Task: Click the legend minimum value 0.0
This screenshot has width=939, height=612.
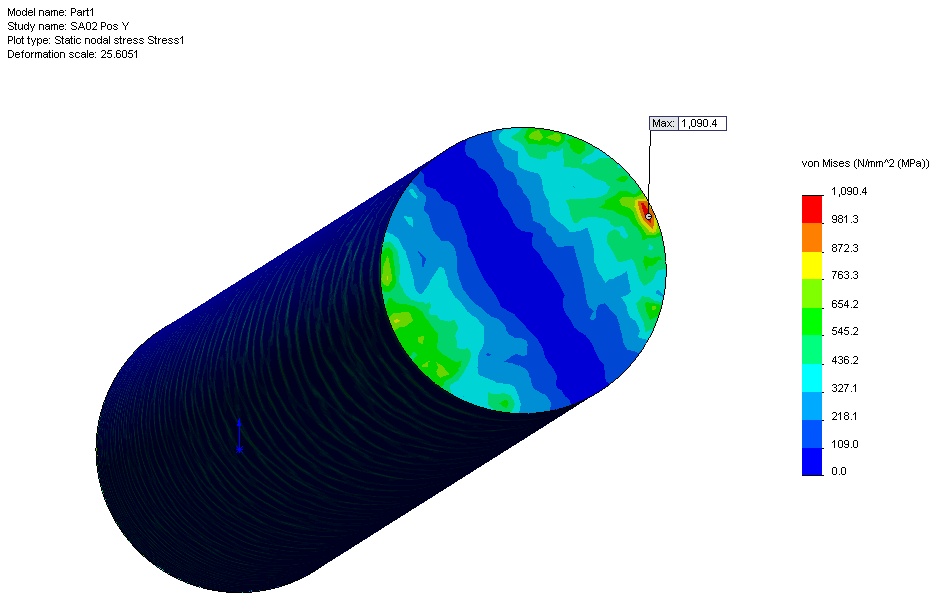Action: point(839,471)
